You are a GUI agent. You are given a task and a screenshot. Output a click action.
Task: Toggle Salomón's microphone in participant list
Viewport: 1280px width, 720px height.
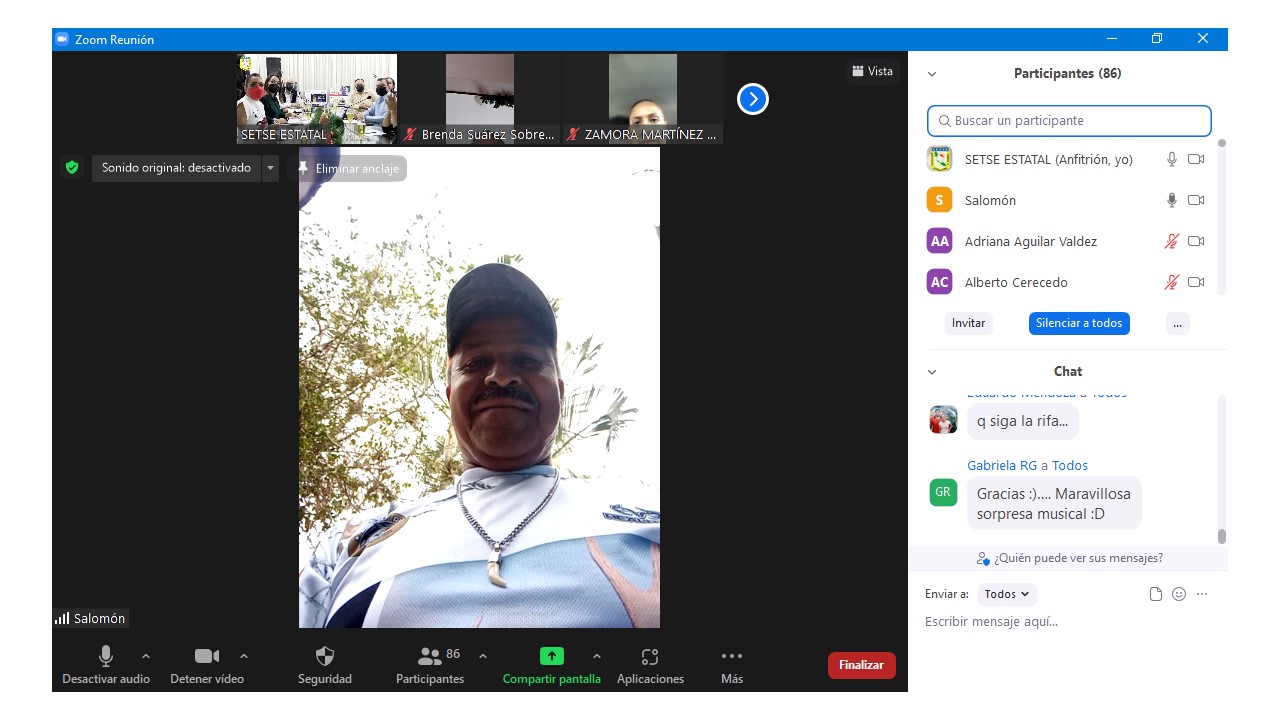tap(1172, 200)
